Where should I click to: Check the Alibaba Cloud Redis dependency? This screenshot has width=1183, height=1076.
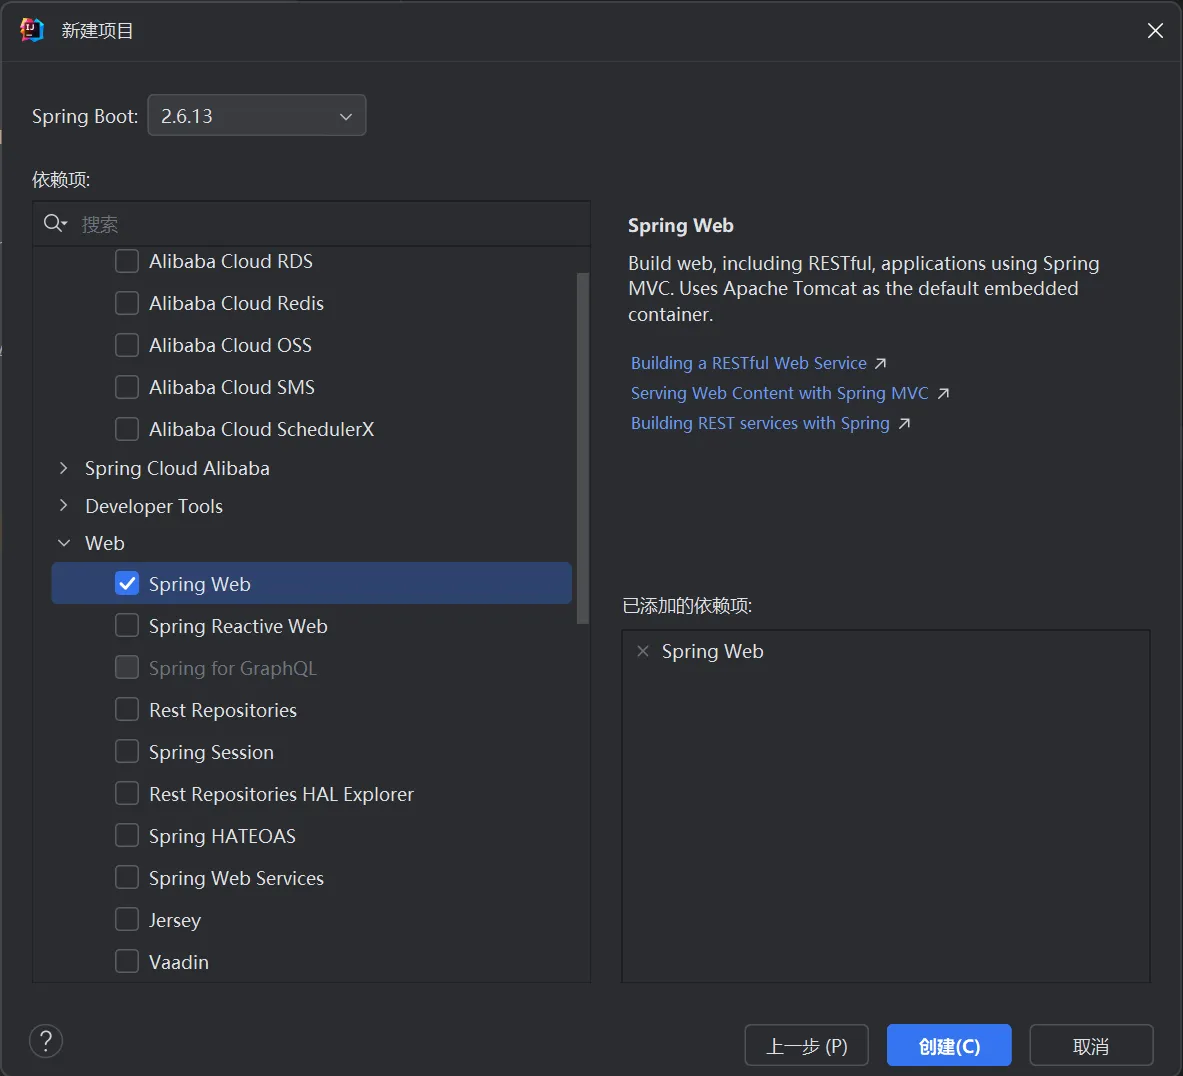coord(127,303)
